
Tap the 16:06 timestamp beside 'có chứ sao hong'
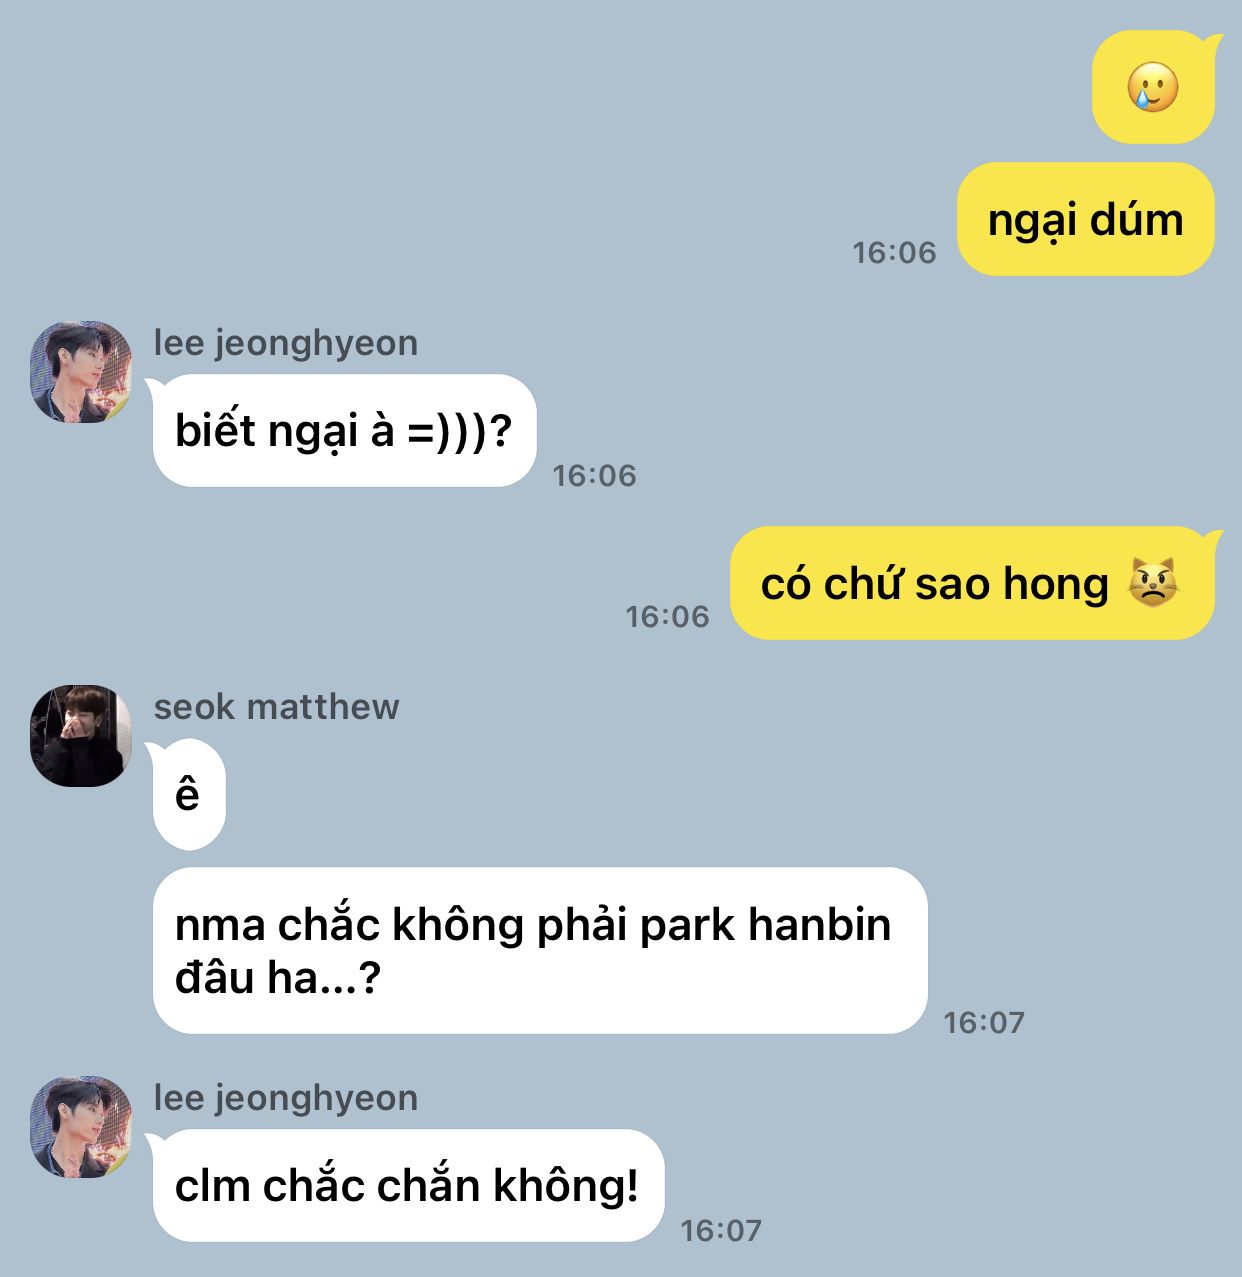pos(668,617)
